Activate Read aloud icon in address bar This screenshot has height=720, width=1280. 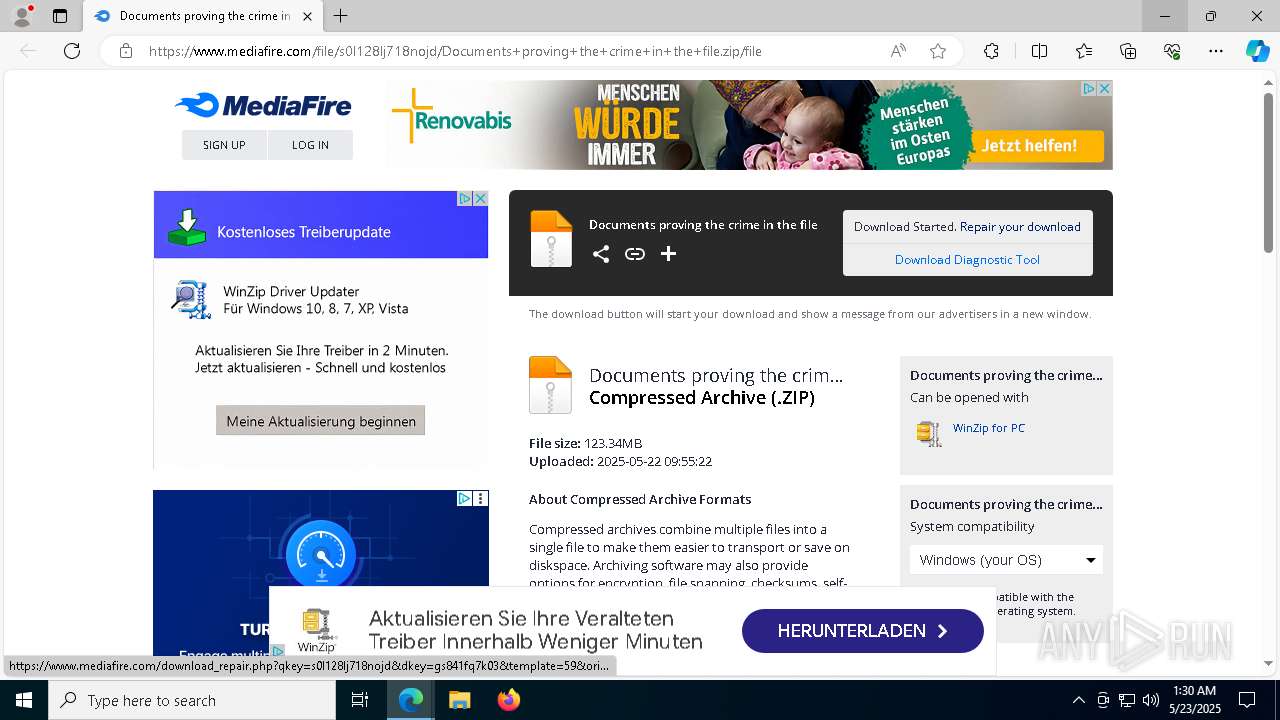pos(898,51)
